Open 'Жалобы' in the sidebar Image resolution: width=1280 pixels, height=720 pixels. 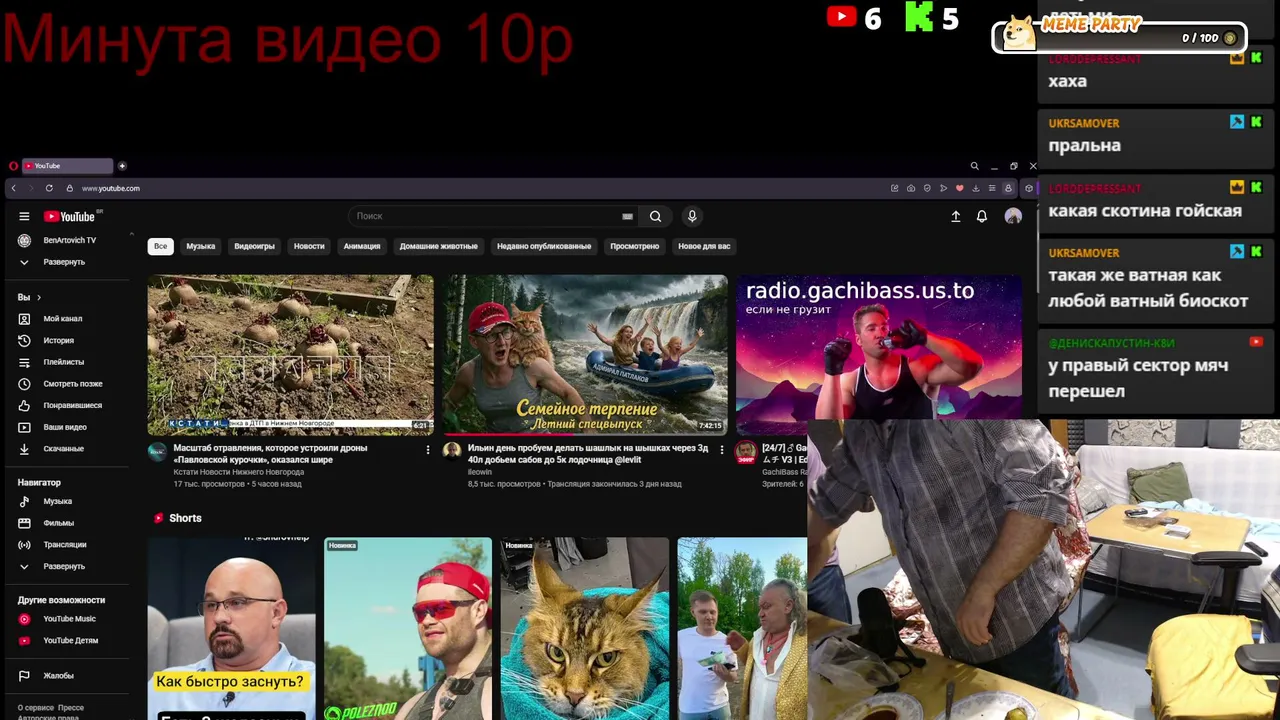(x=46, y=676)
